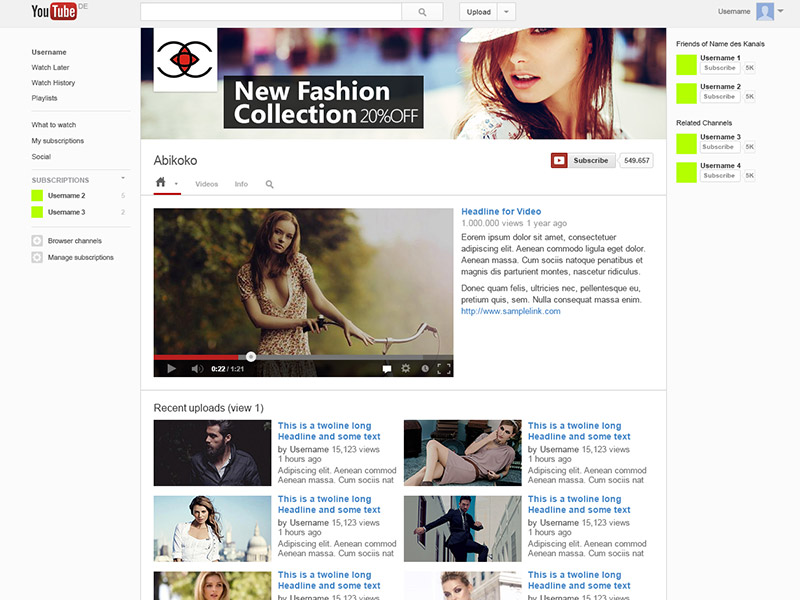Open the samplelink.com link
800x600 pixels.
tap(511, 311)
